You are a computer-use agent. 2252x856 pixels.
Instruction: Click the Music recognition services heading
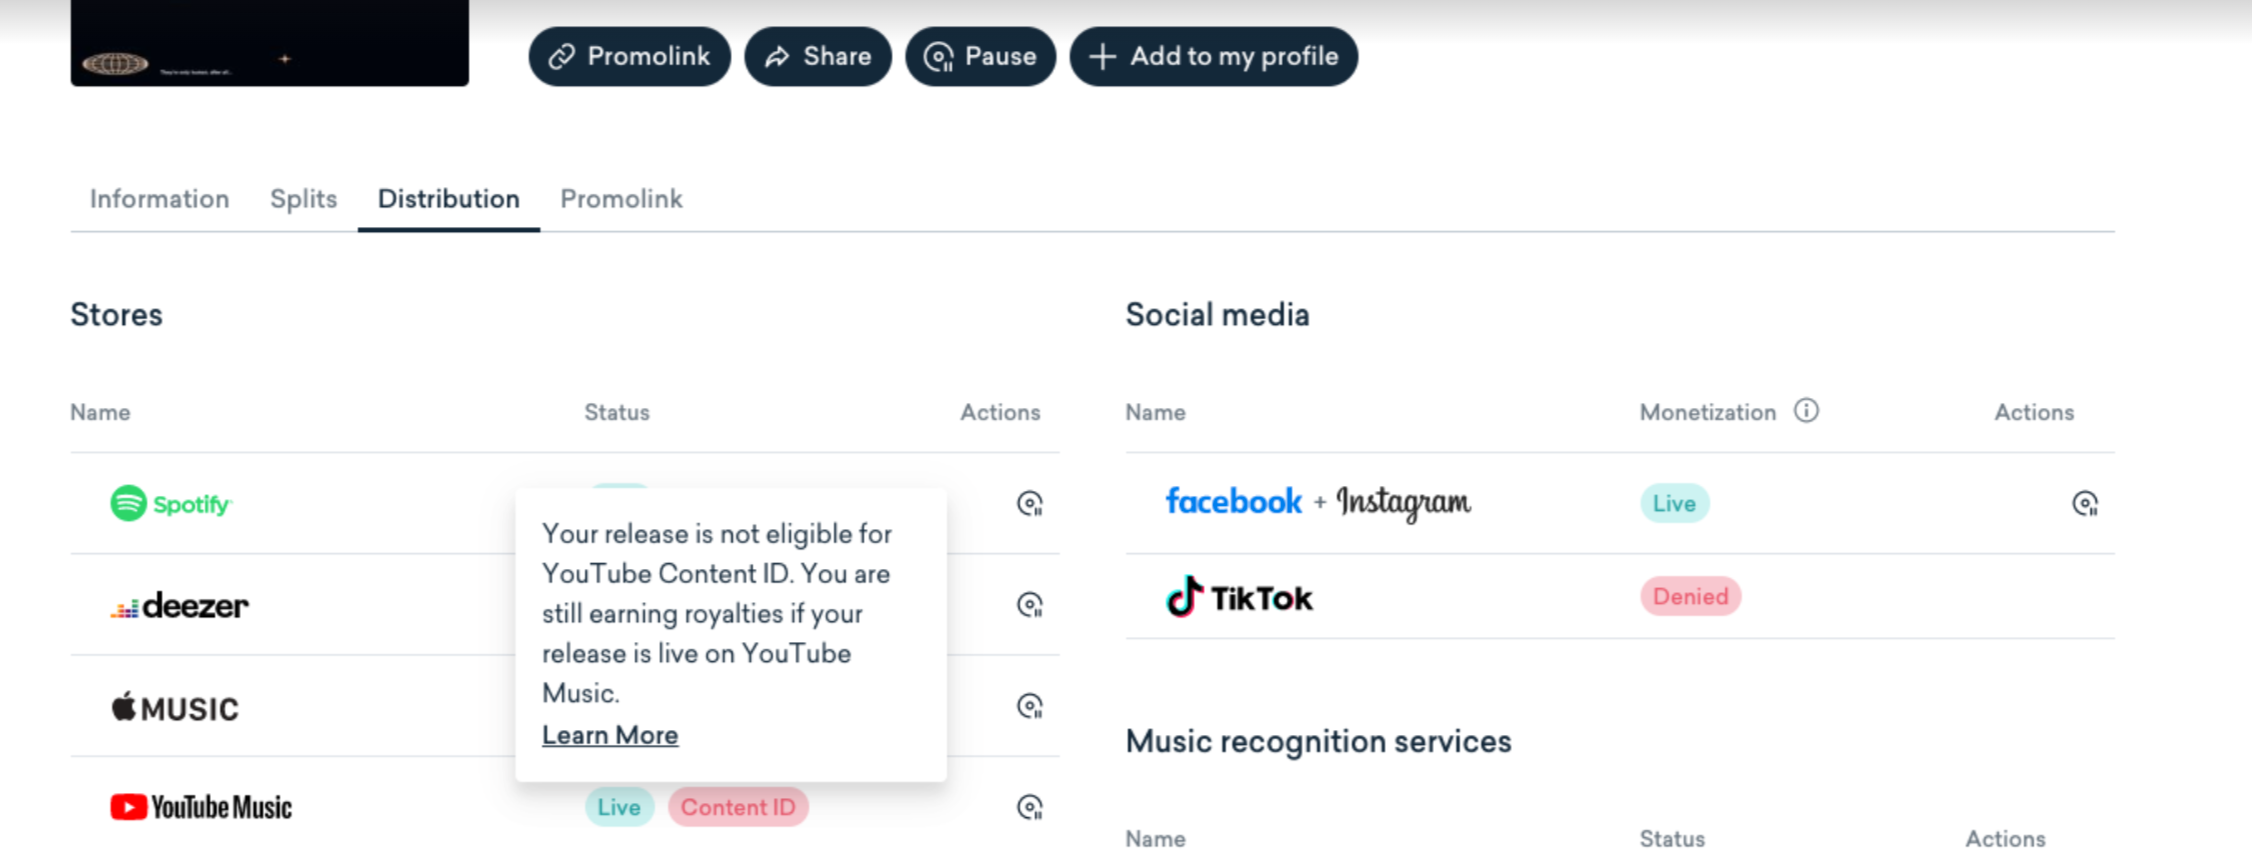(1318, 741)
